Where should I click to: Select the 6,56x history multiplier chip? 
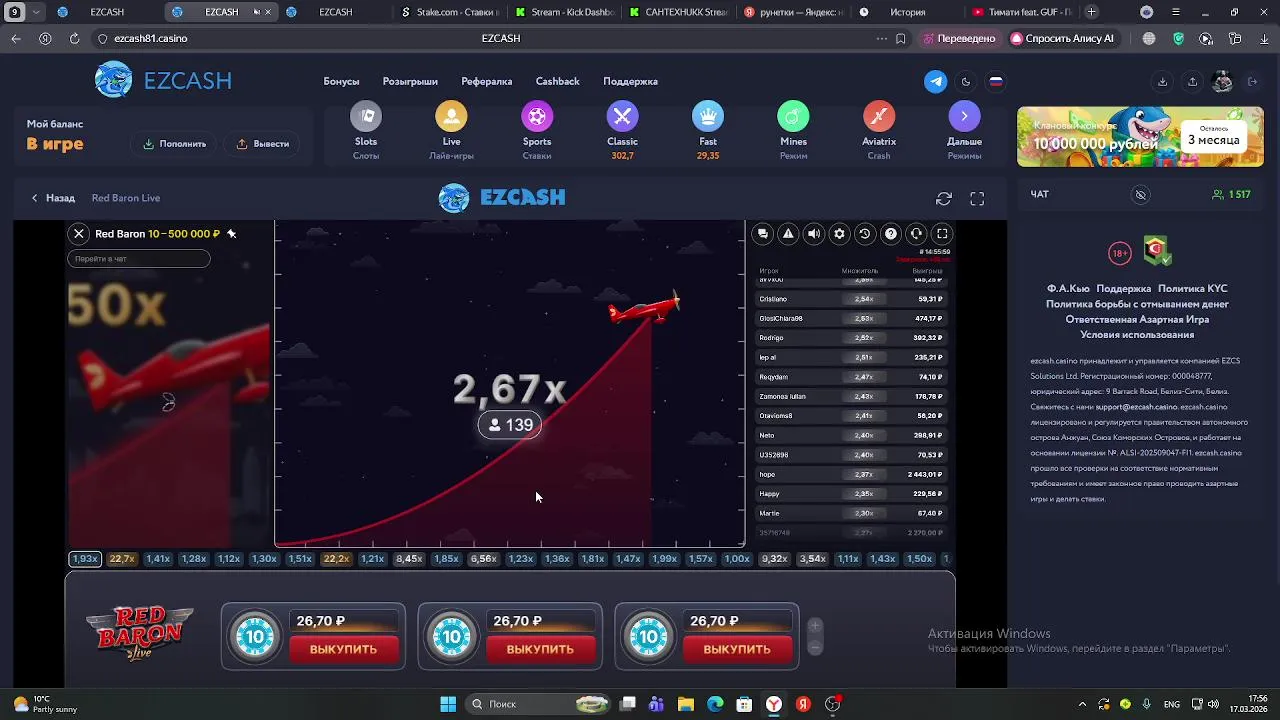coord(483,559)
